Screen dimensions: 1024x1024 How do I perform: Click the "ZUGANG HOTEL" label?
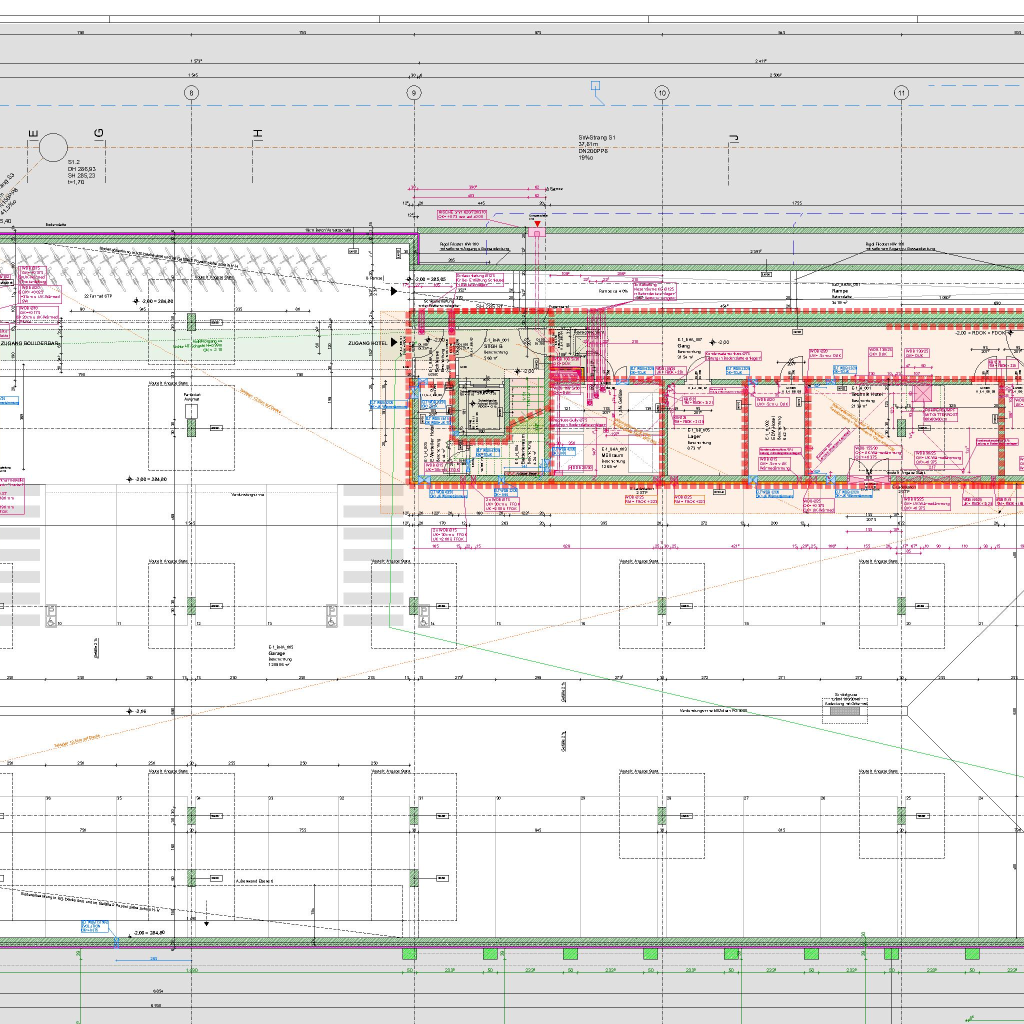[x=368, y=343]
